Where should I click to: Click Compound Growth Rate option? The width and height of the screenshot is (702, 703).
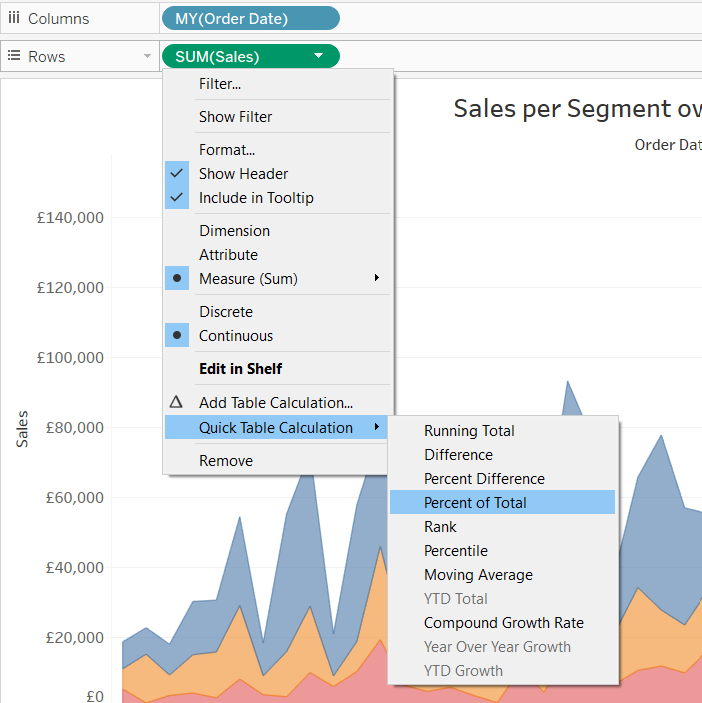click(503, 623)
